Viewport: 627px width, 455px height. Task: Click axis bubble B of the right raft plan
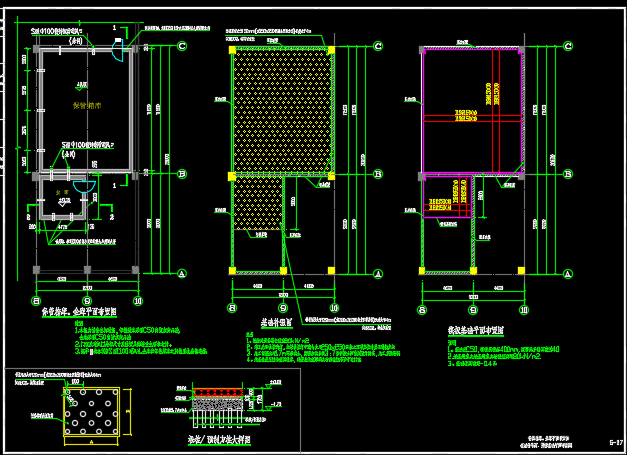[x=568, y=174]
